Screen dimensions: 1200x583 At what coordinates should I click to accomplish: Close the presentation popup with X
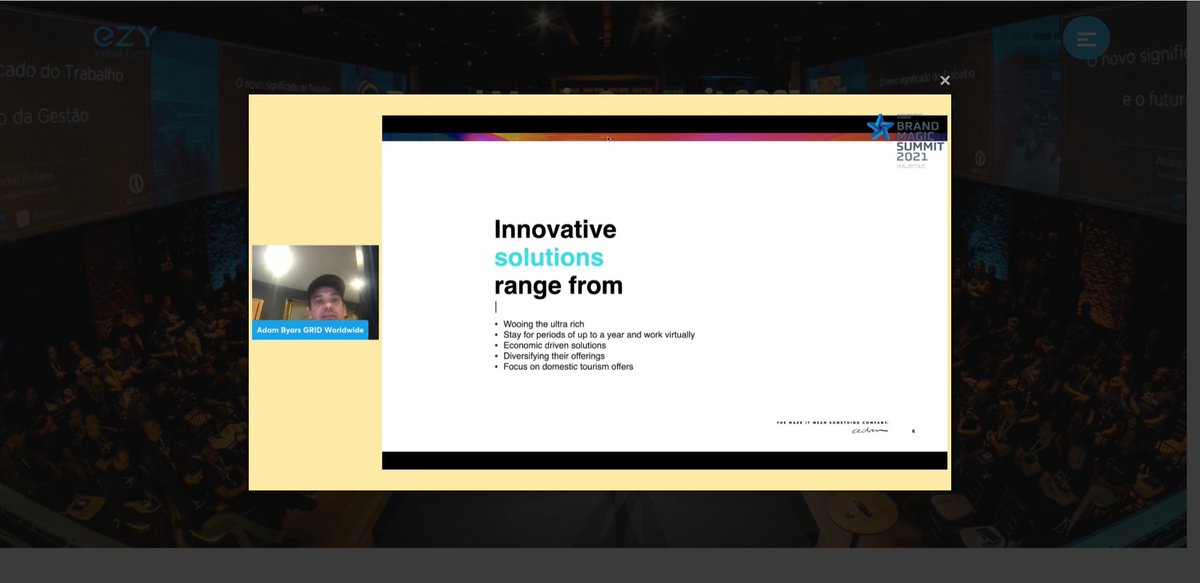pyautogui.click(x=944, y=81)
